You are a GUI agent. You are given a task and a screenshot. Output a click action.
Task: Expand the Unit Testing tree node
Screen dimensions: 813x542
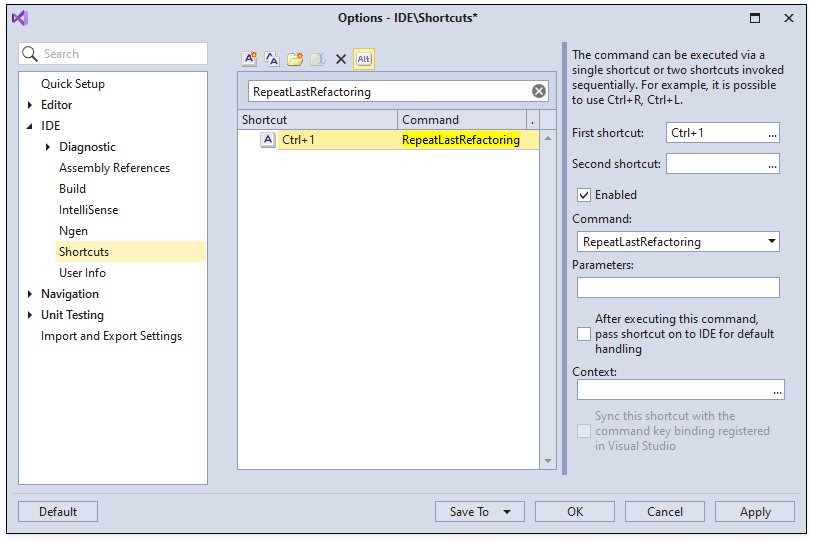click(30, 315)
